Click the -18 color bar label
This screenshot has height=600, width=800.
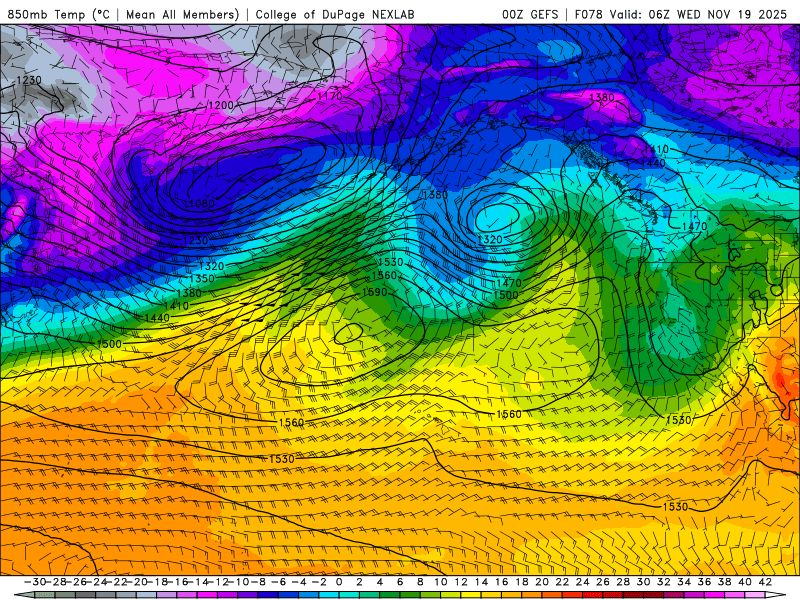coord(158,582)
